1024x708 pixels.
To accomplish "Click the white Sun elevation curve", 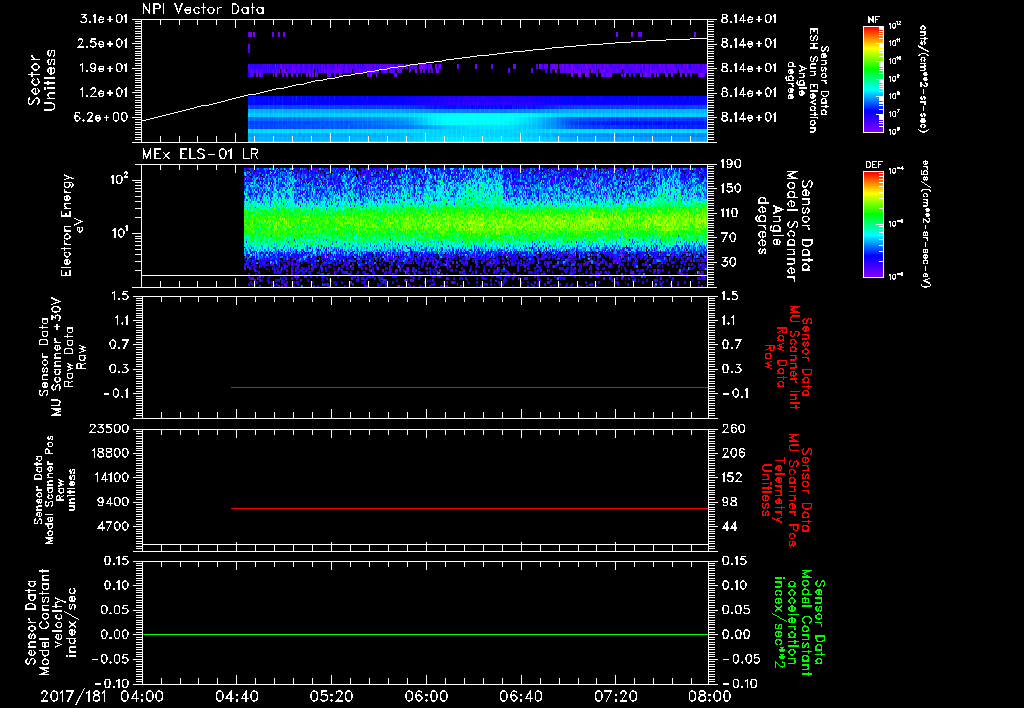I will click(x=425, y=64).
